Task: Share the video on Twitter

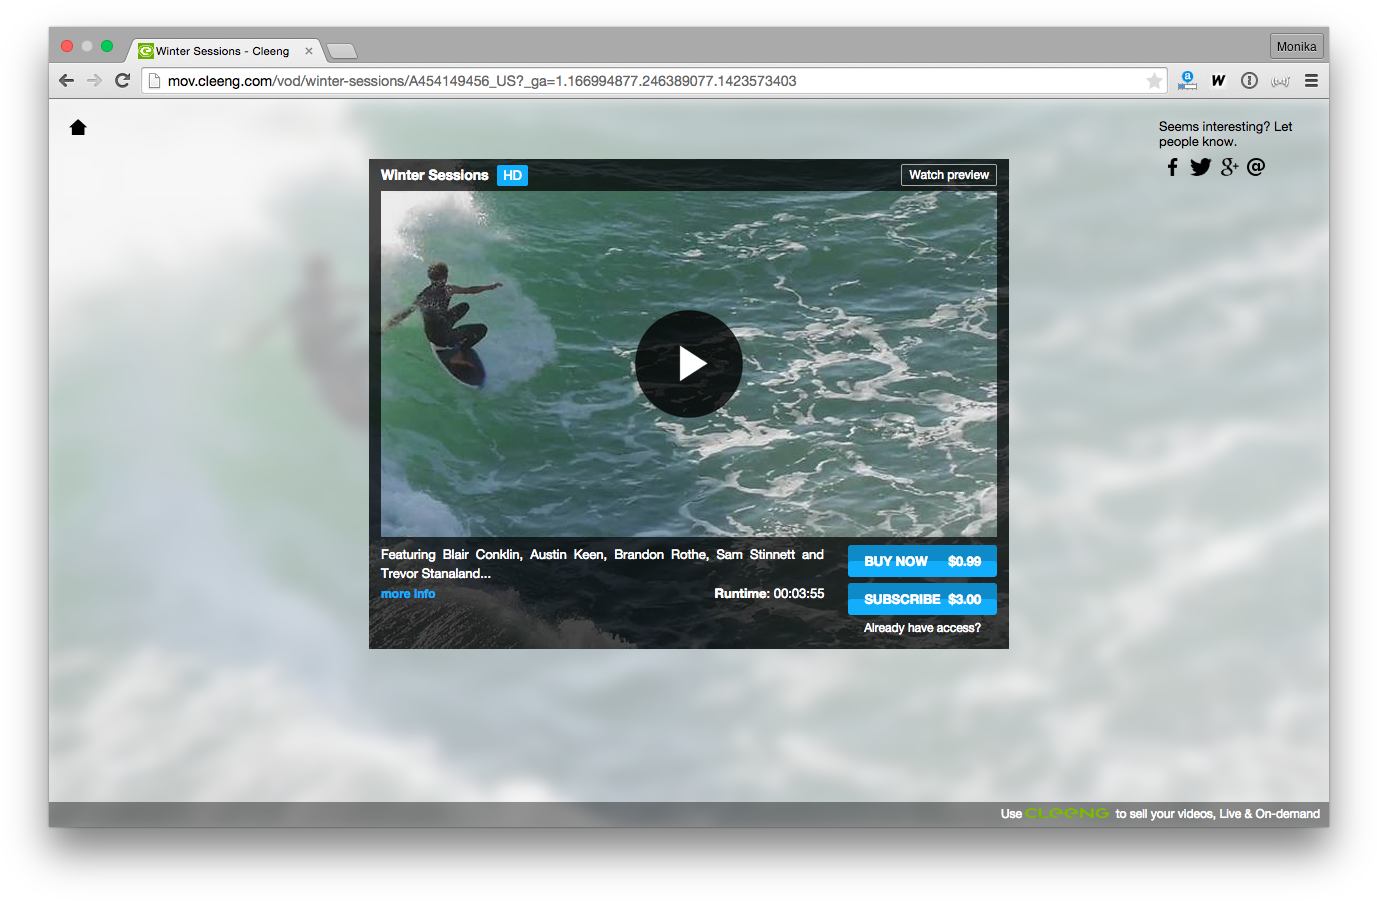Action: 1200,167
